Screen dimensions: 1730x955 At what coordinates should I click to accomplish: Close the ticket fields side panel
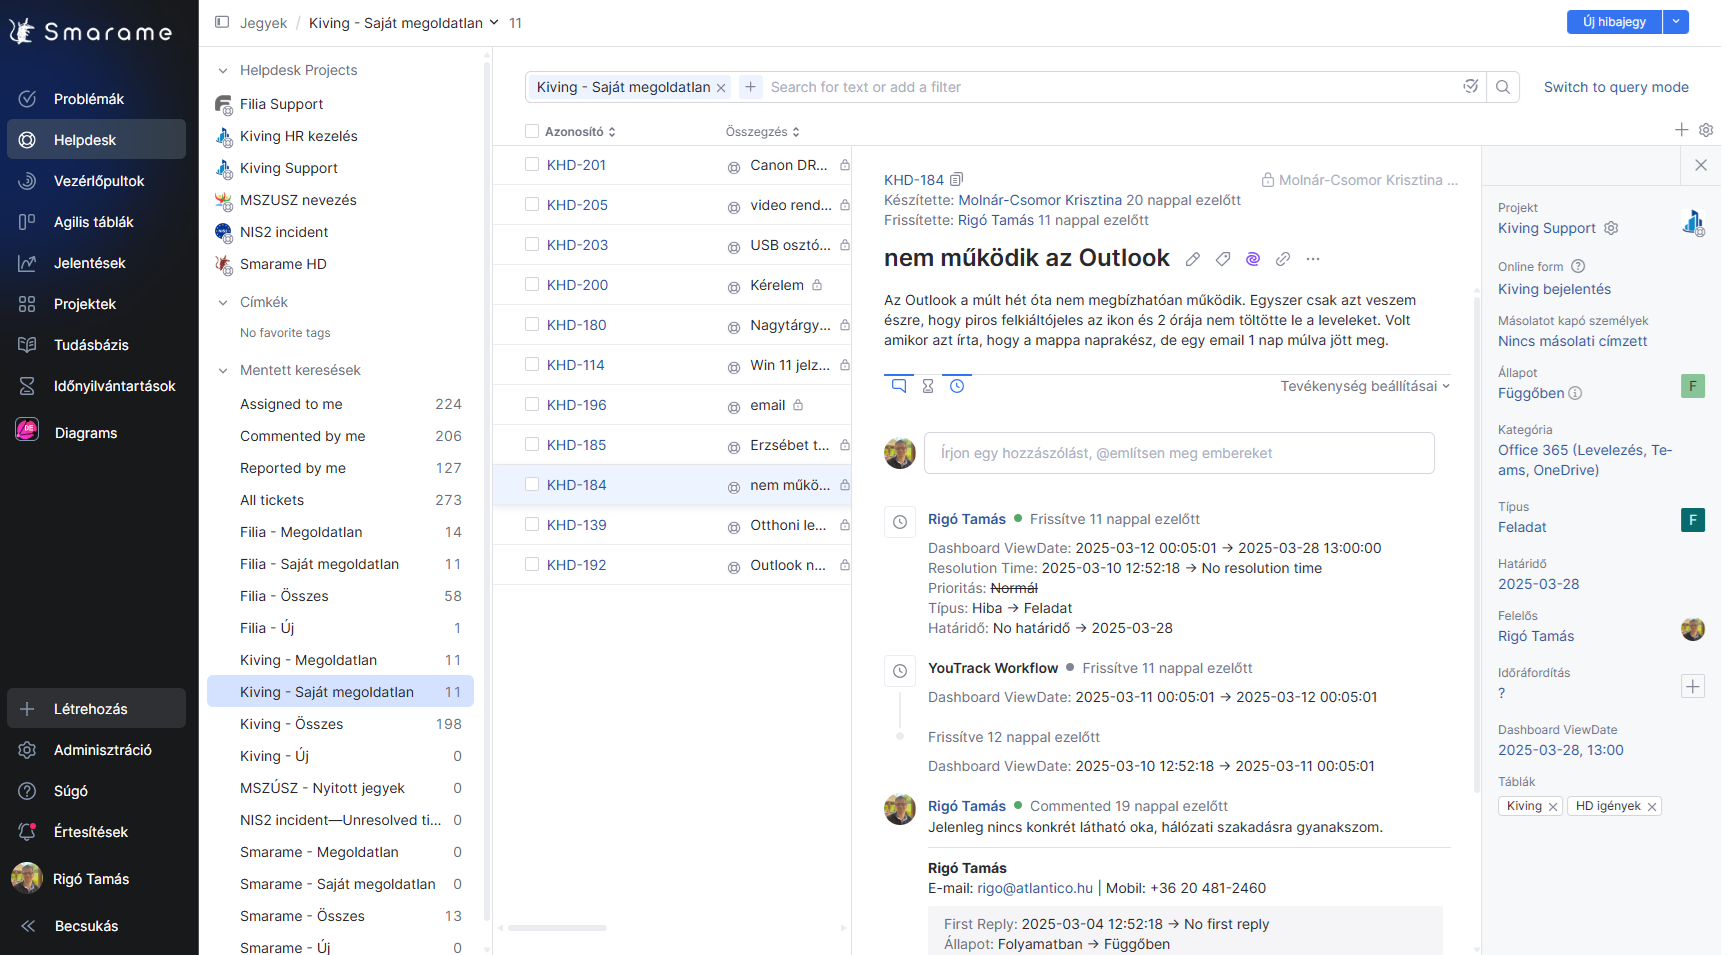tap(1701, 165)
